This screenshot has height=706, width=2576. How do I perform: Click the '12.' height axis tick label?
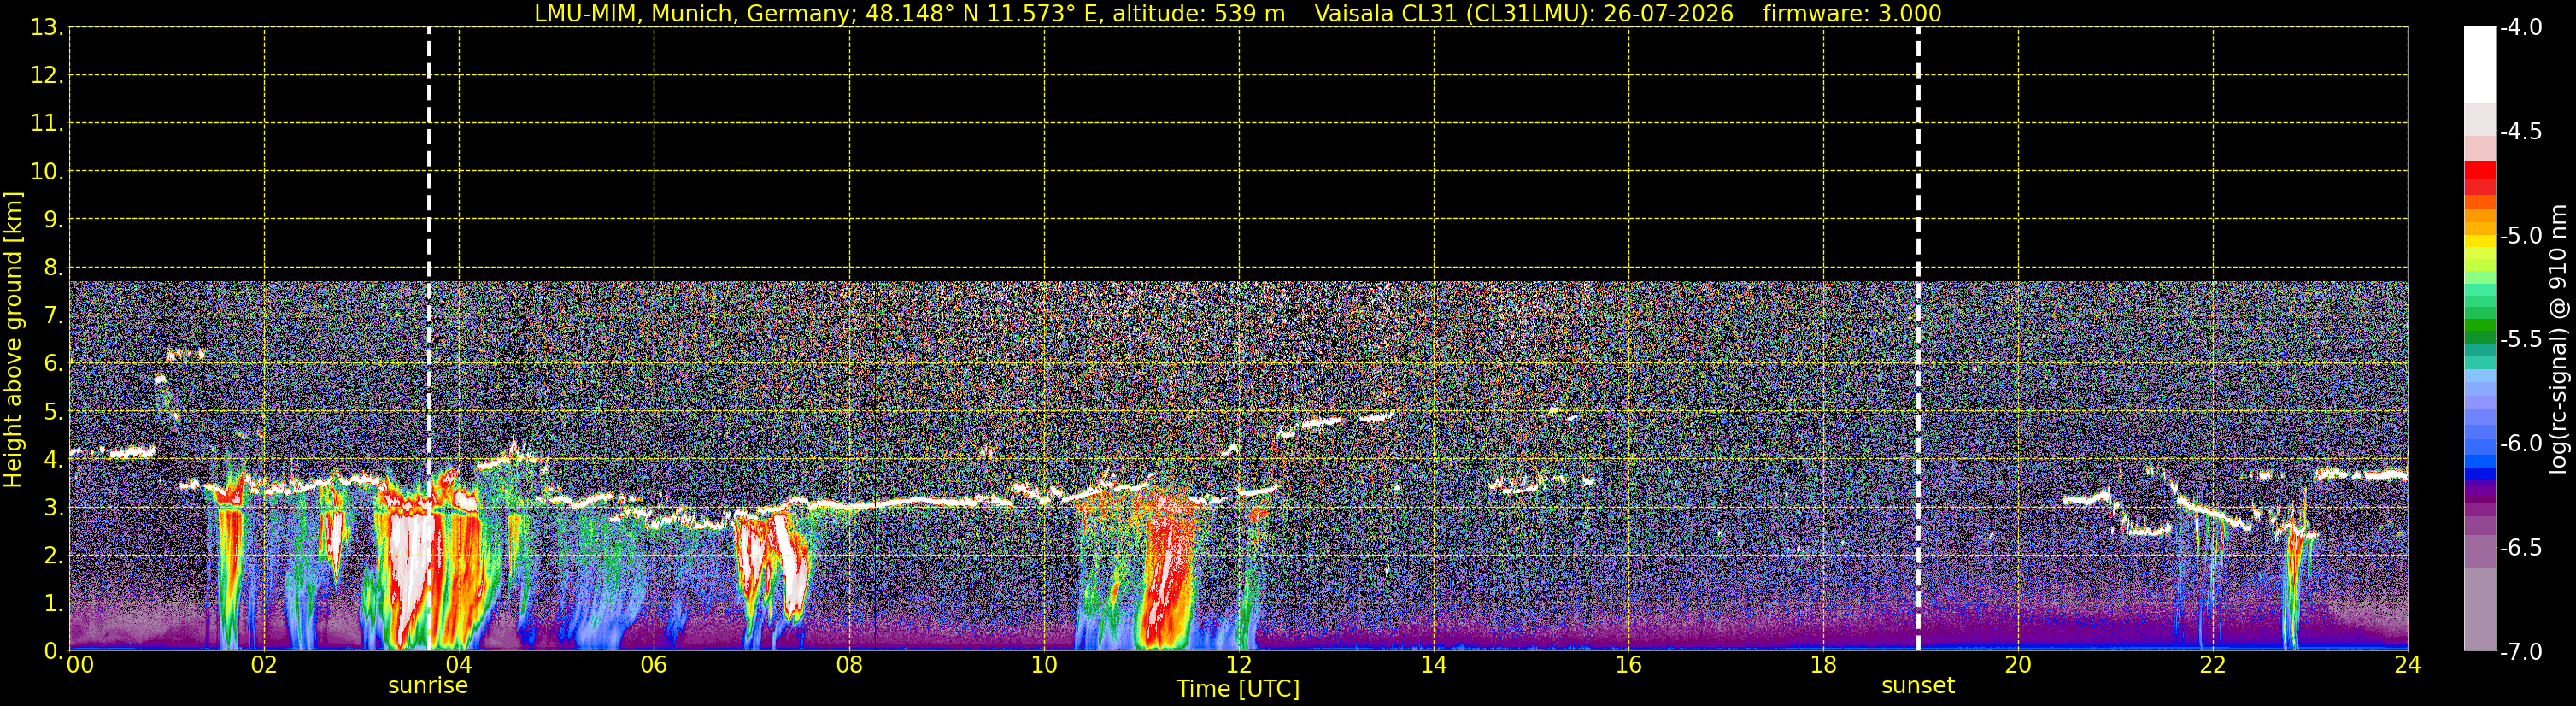pos(47,76)
